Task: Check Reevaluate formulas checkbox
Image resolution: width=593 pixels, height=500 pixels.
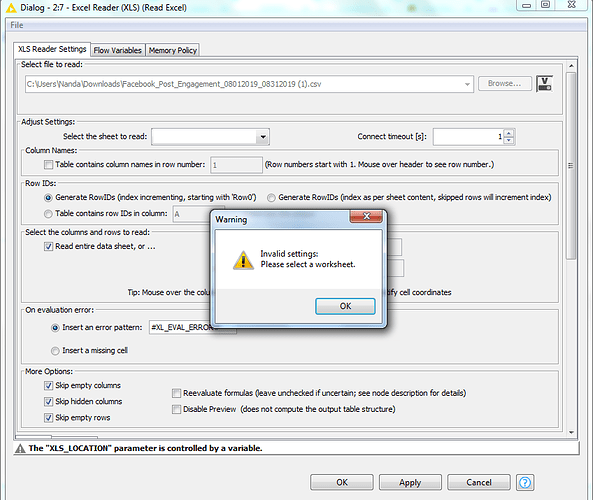Action: (x=176, y=393)
